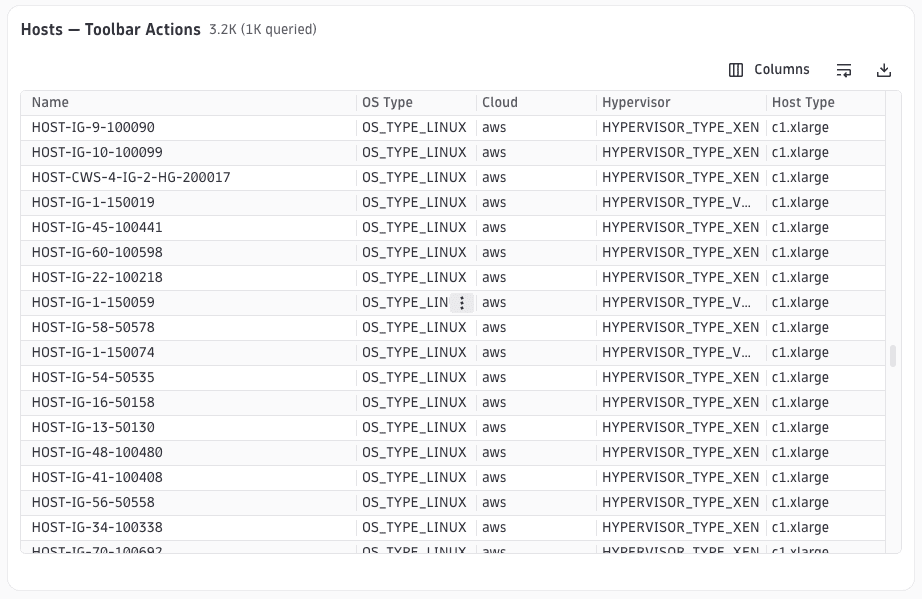The width and height of the screenshot is (922, 599).
Task: Click OS_TYPE_LINUX cell for HOST-IG-48-100480
Action: tap(414, 453)
